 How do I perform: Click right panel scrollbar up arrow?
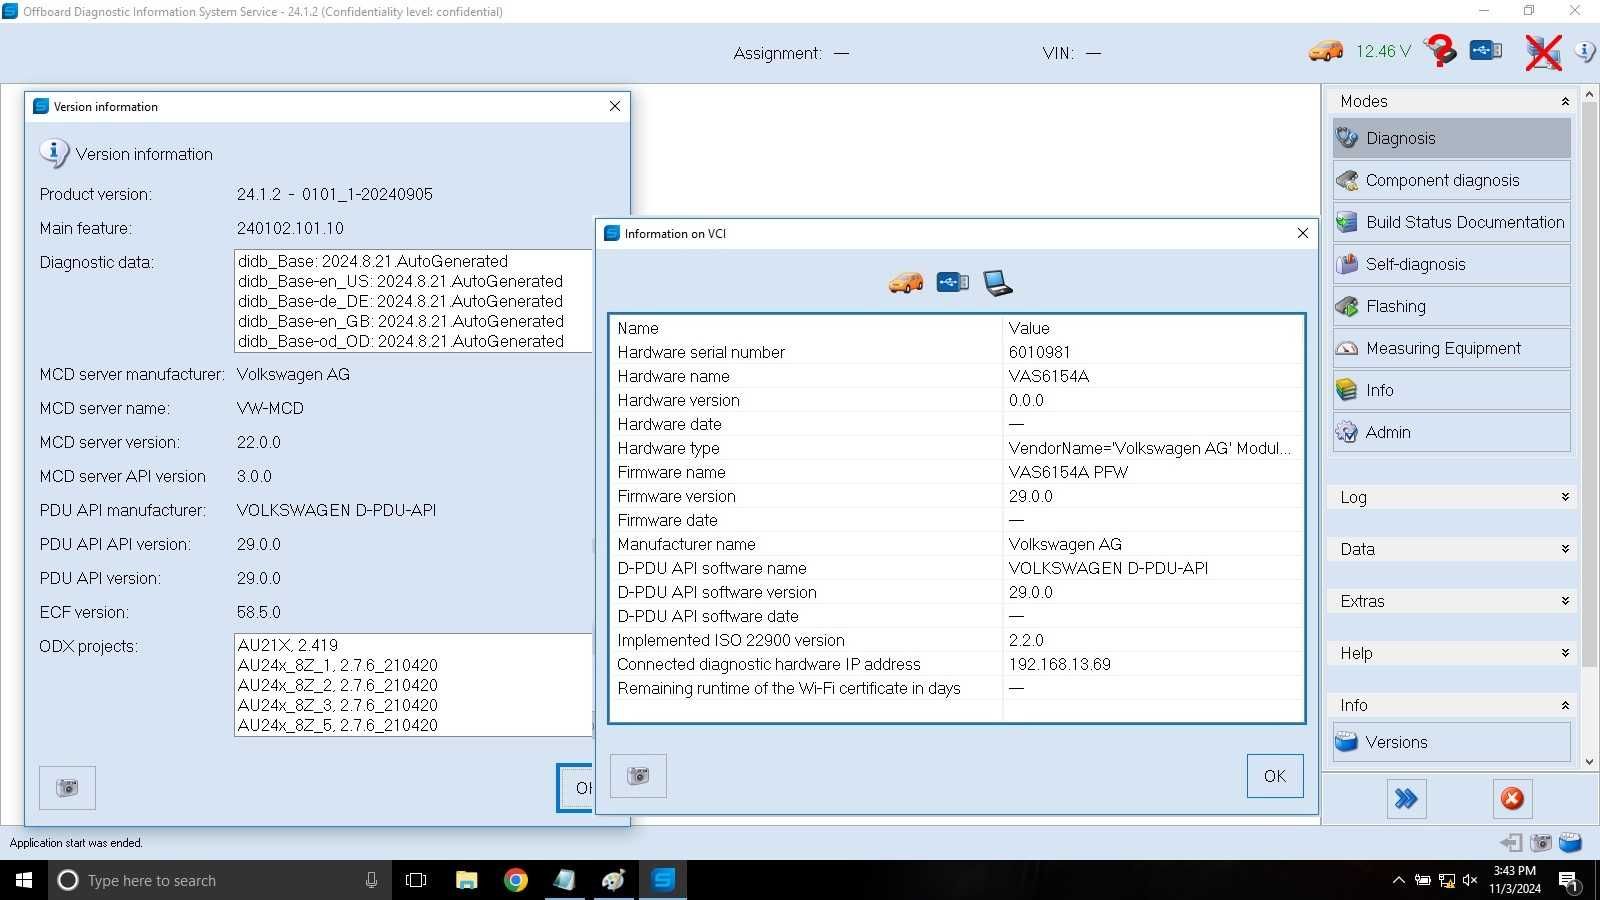pos(1590,93)
